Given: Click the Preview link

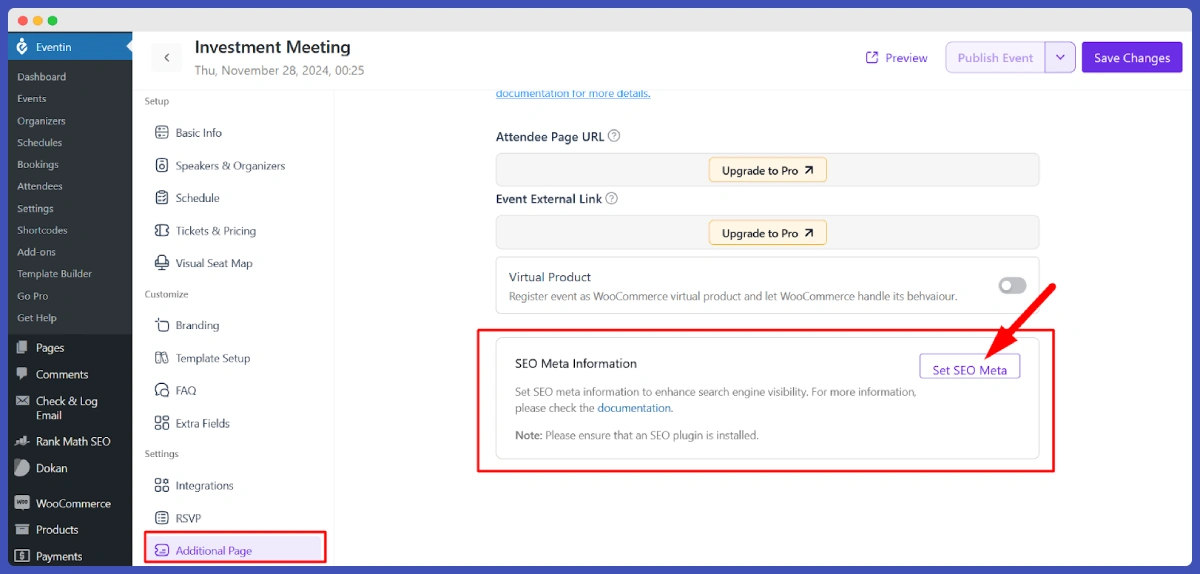Looking at the screenshot, I should coord(897,58).
